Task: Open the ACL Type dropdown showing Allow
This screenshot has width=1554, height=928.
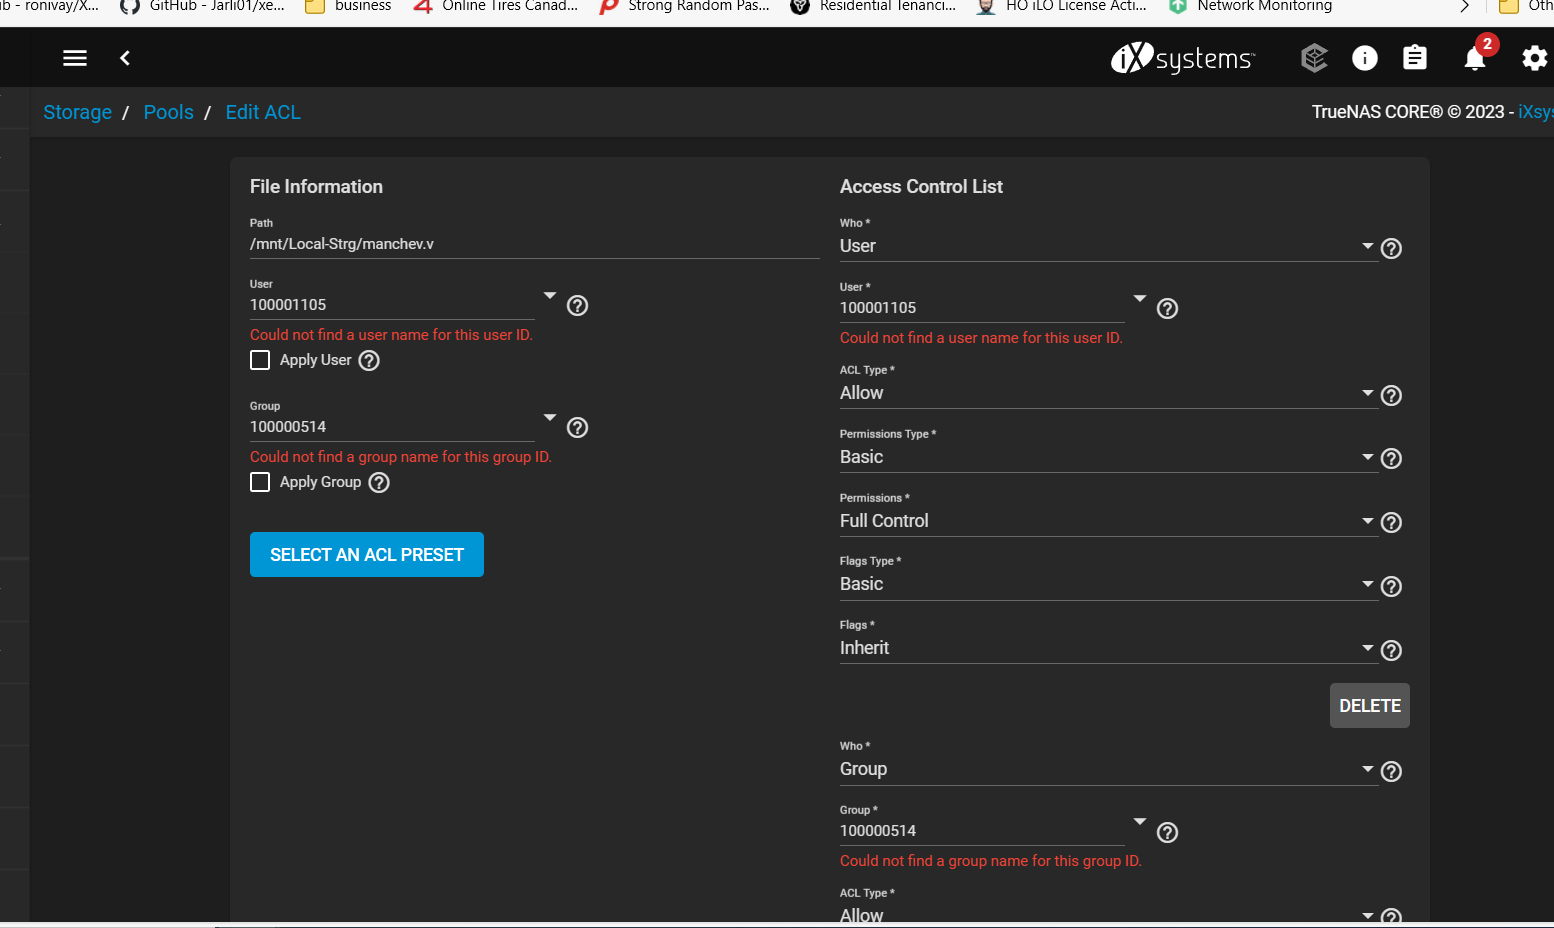Action: 1106,393
